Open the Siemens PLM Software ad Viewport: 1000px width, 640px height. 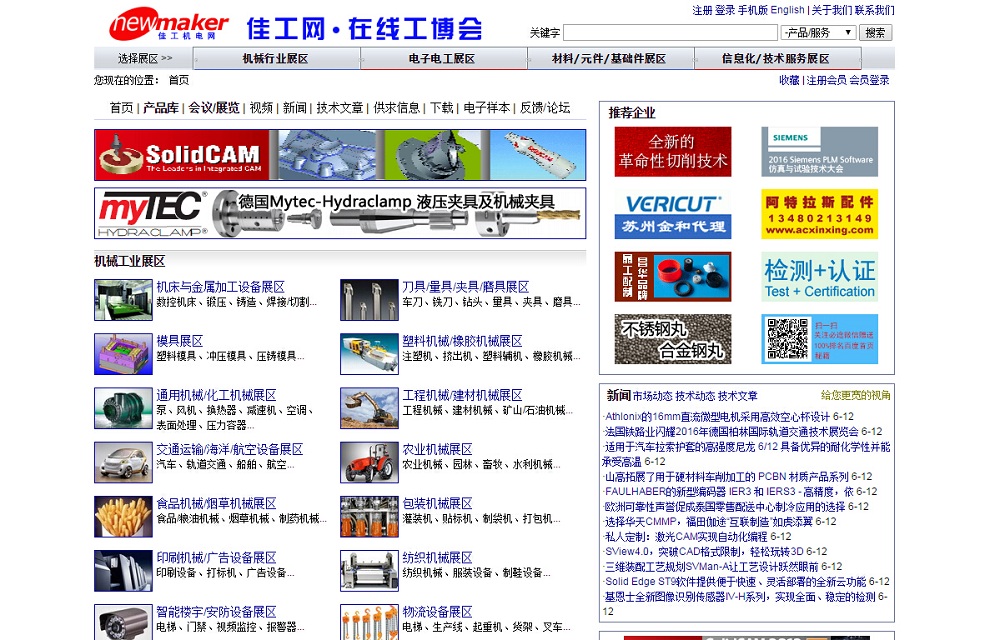[x=820, y=152]
